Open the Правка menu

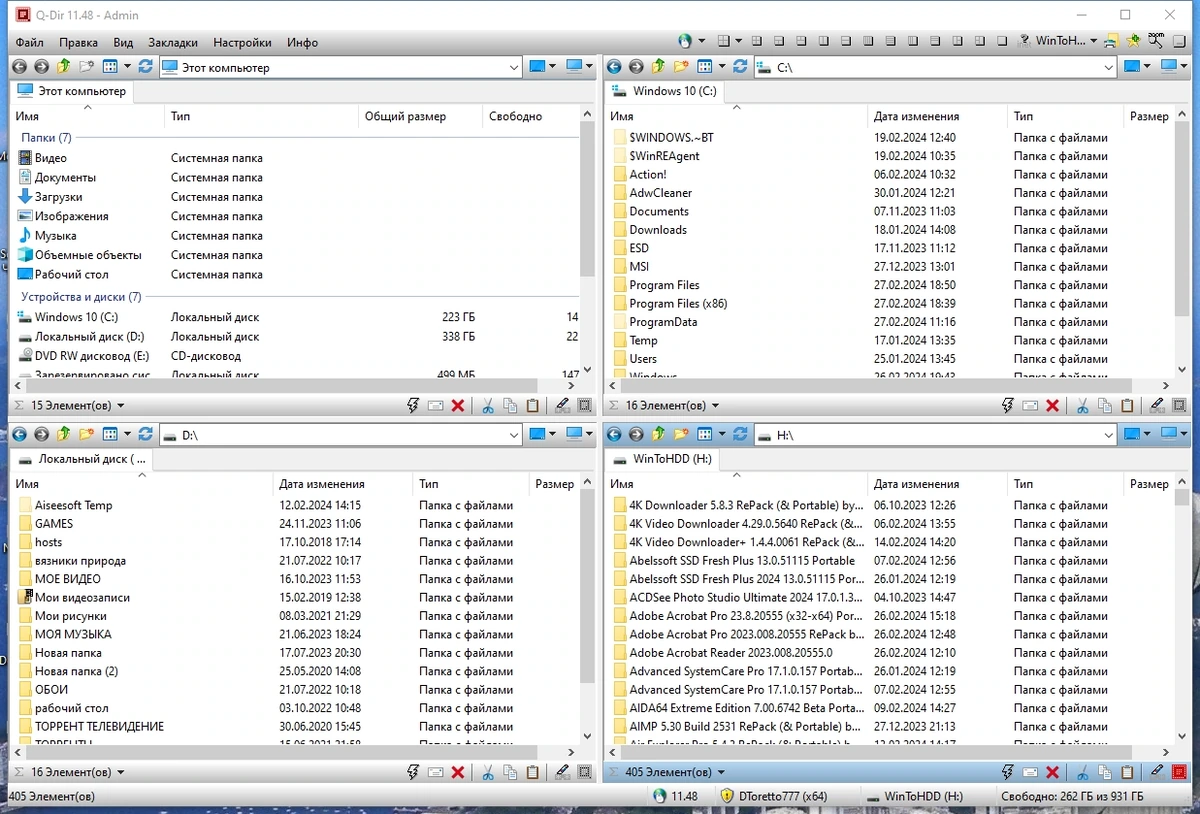78,42
